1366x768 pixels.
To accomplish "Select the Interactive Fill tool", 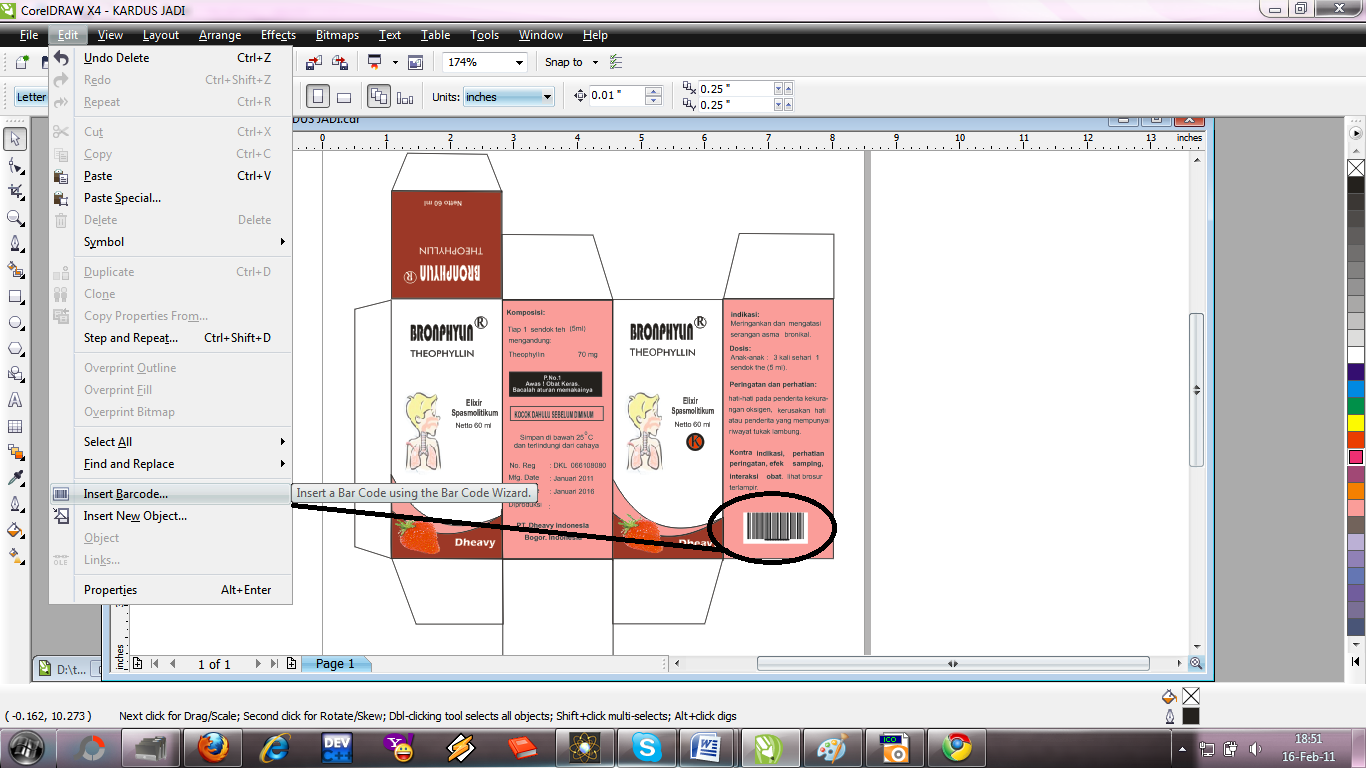I will [x=16, y=556].
